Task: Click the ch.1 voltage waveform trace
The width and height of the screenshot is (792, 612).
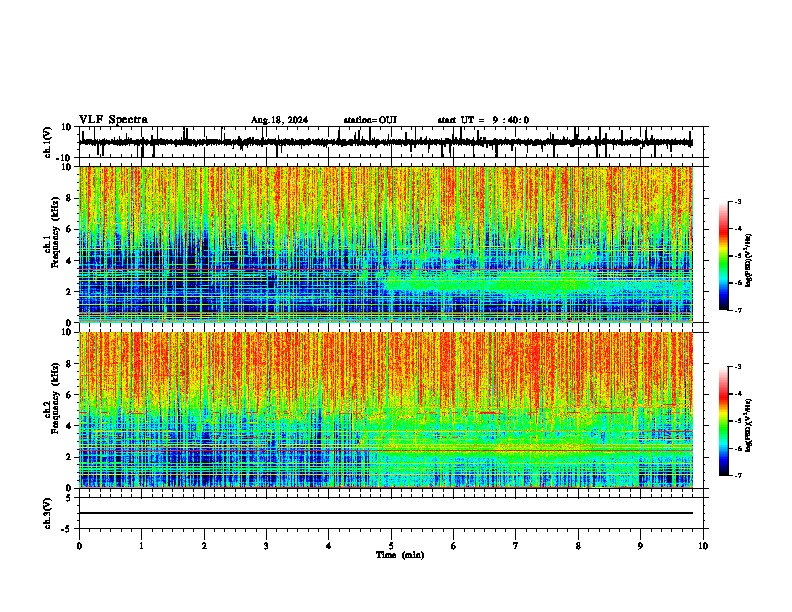Action: pos(385,142)
